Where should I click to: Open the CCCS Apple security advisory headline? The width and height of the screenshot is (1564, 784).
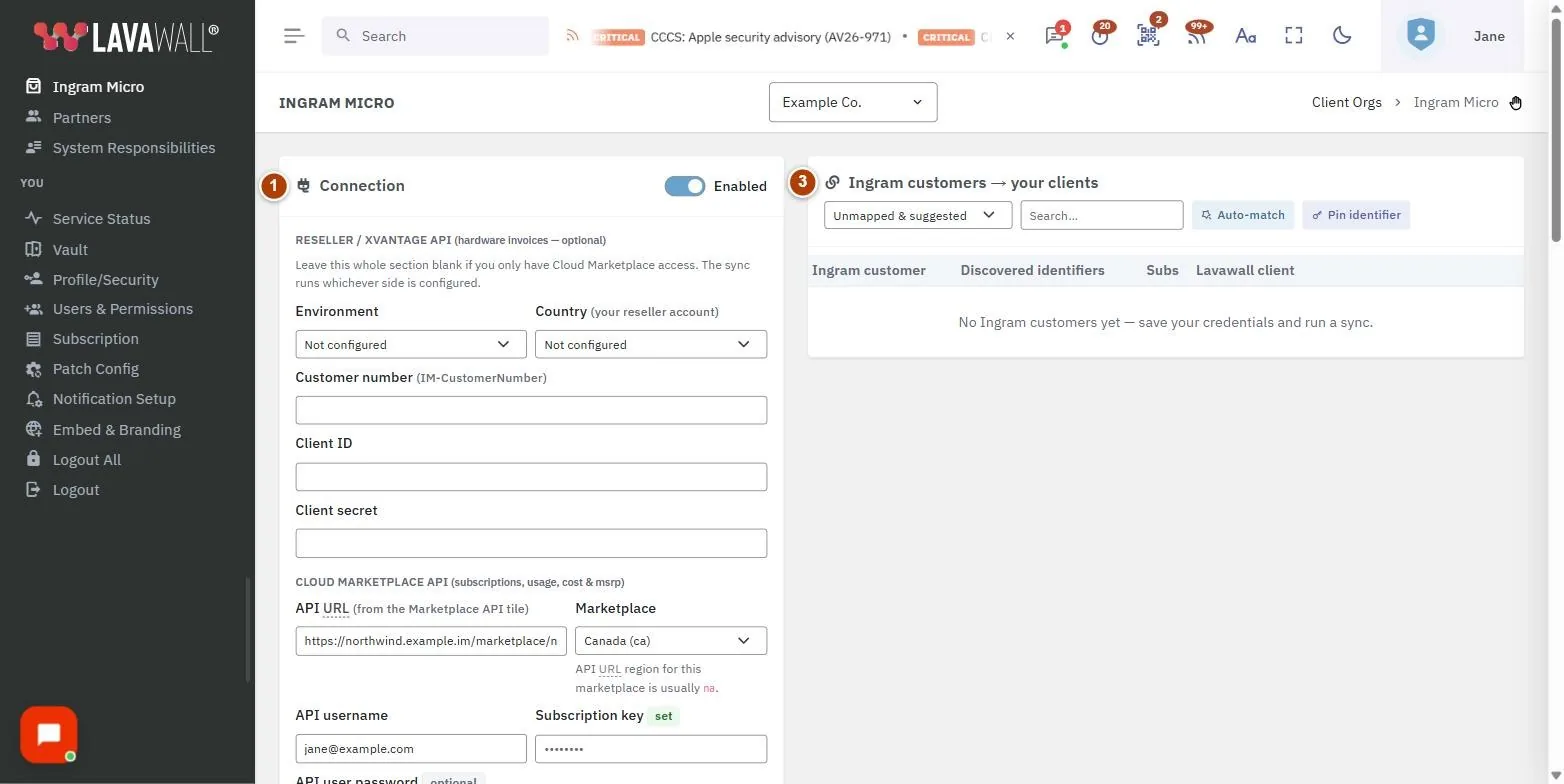[770, 37]
